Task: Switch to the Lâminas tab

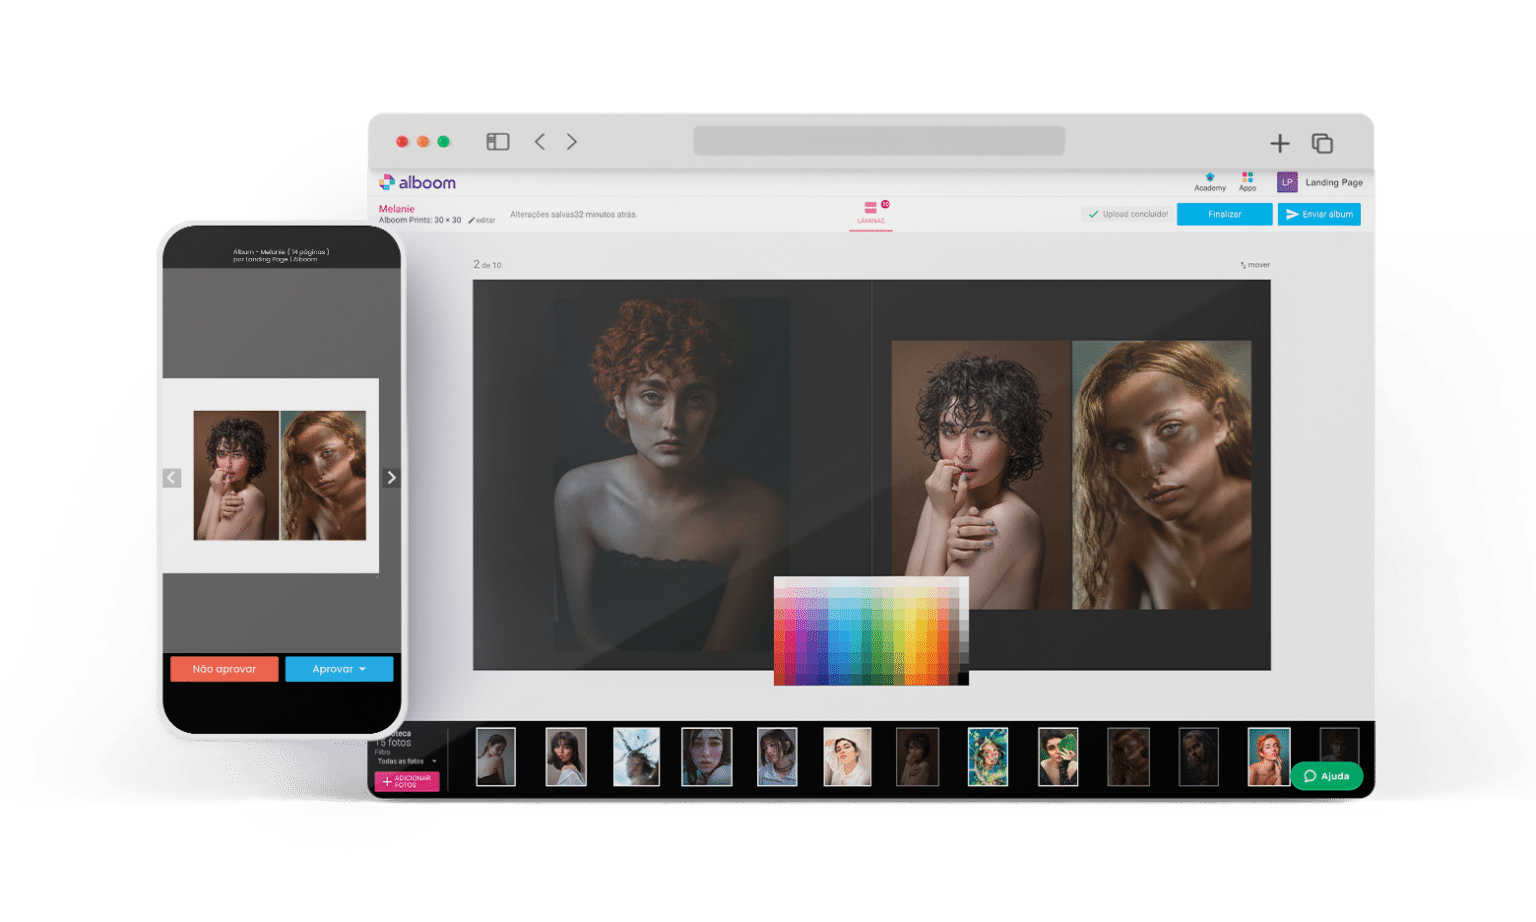Action: pos(871,213)
